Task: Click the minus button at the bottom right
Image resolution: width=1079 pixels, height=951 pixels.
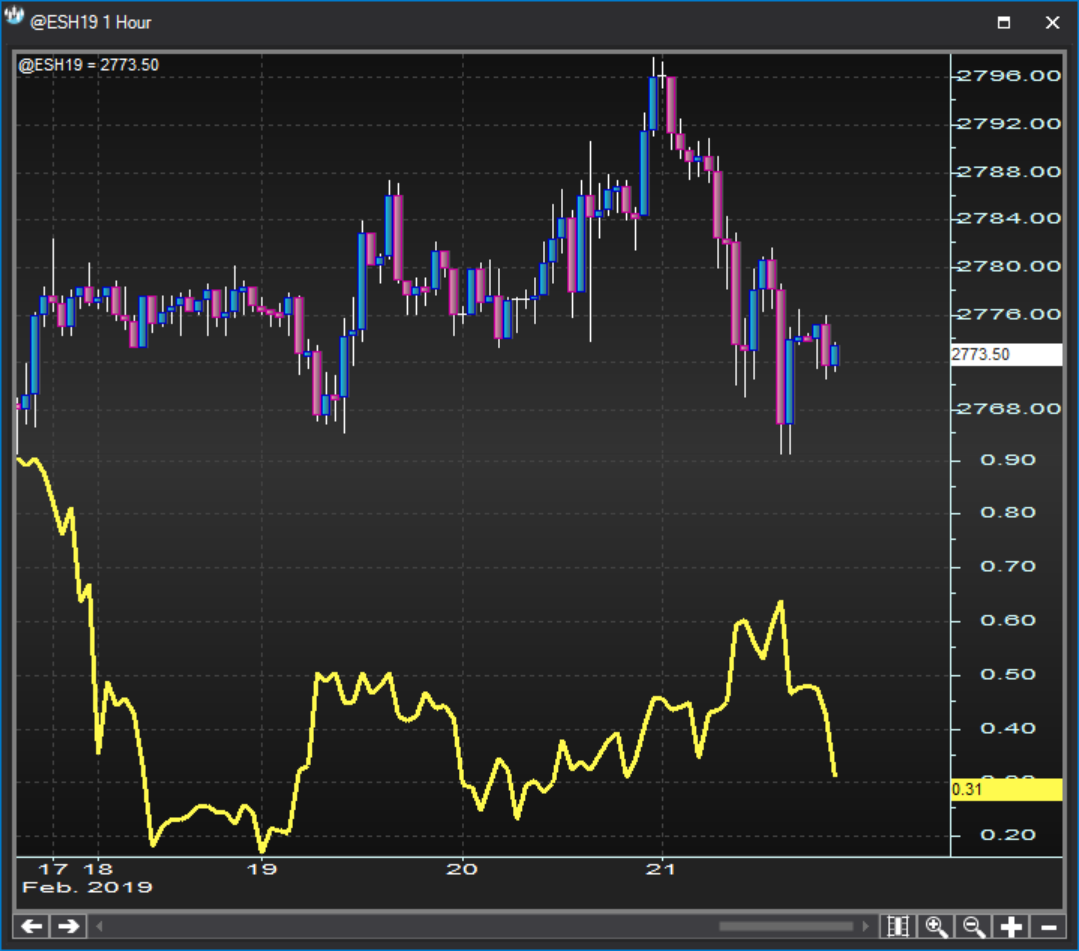Action: click(x=1048, y=926)
